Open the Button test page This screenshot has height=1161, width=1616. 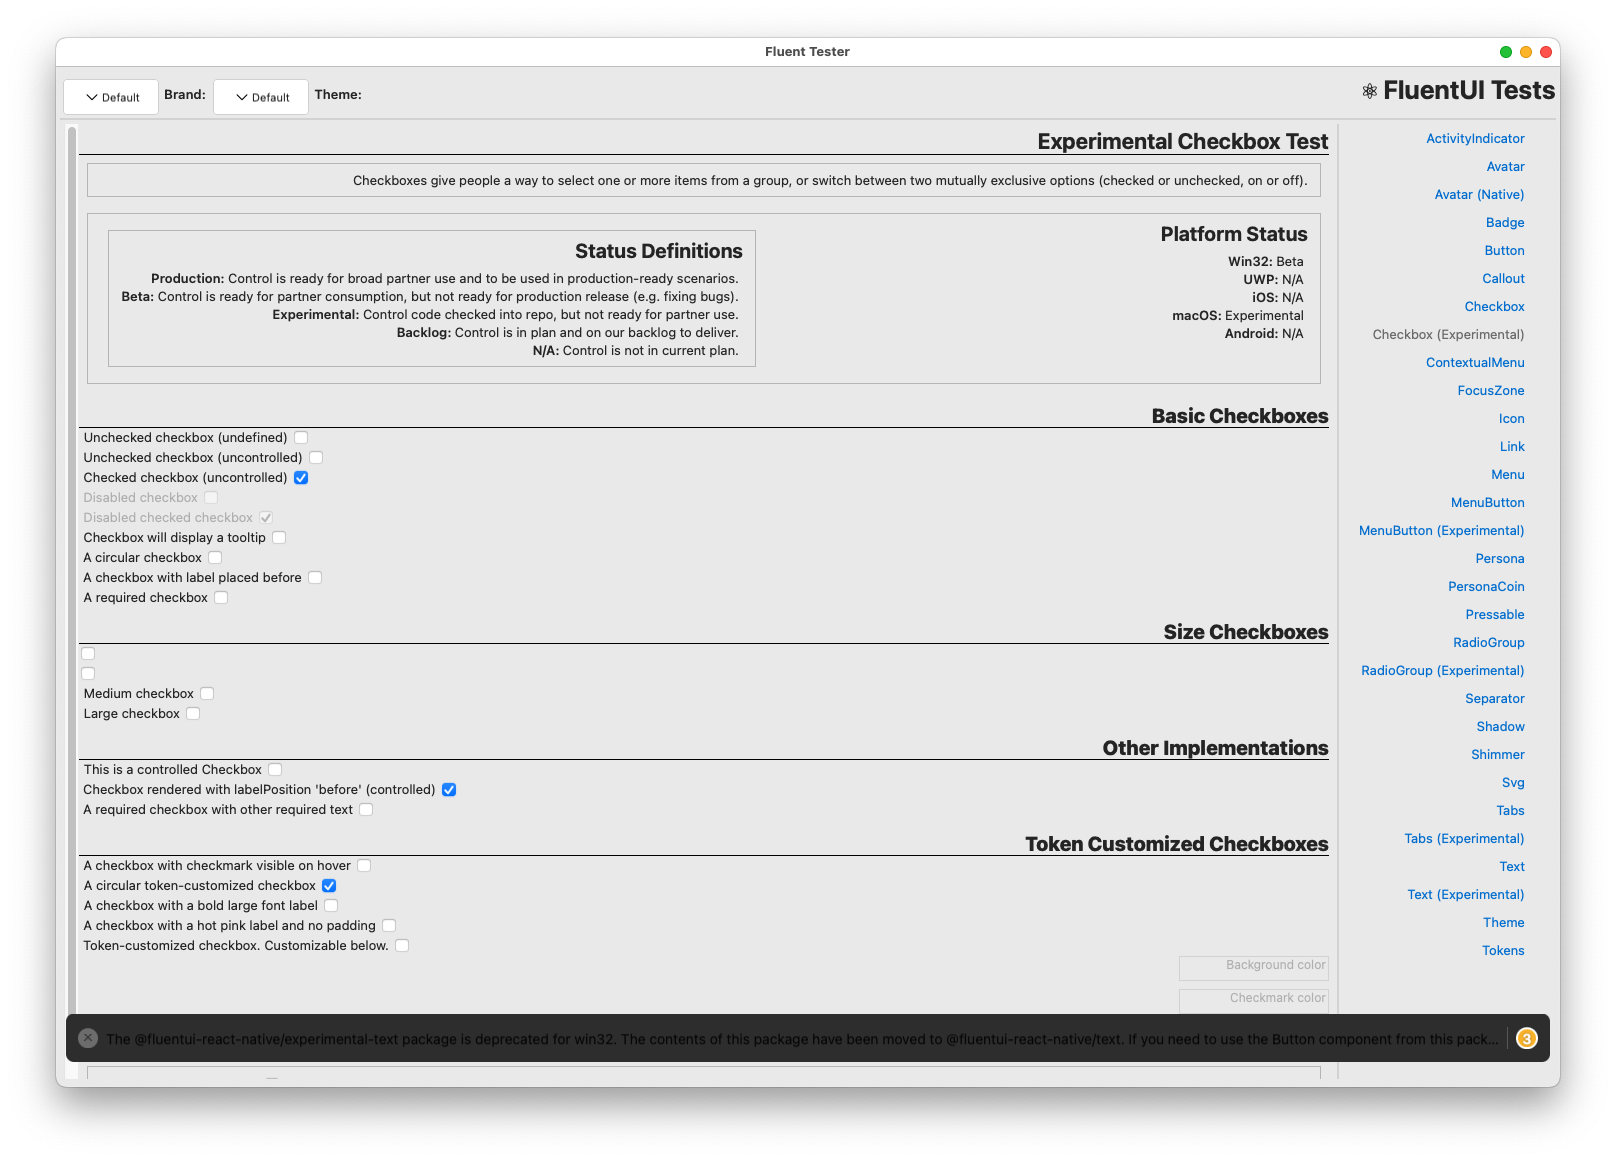tap(1504, 250)
